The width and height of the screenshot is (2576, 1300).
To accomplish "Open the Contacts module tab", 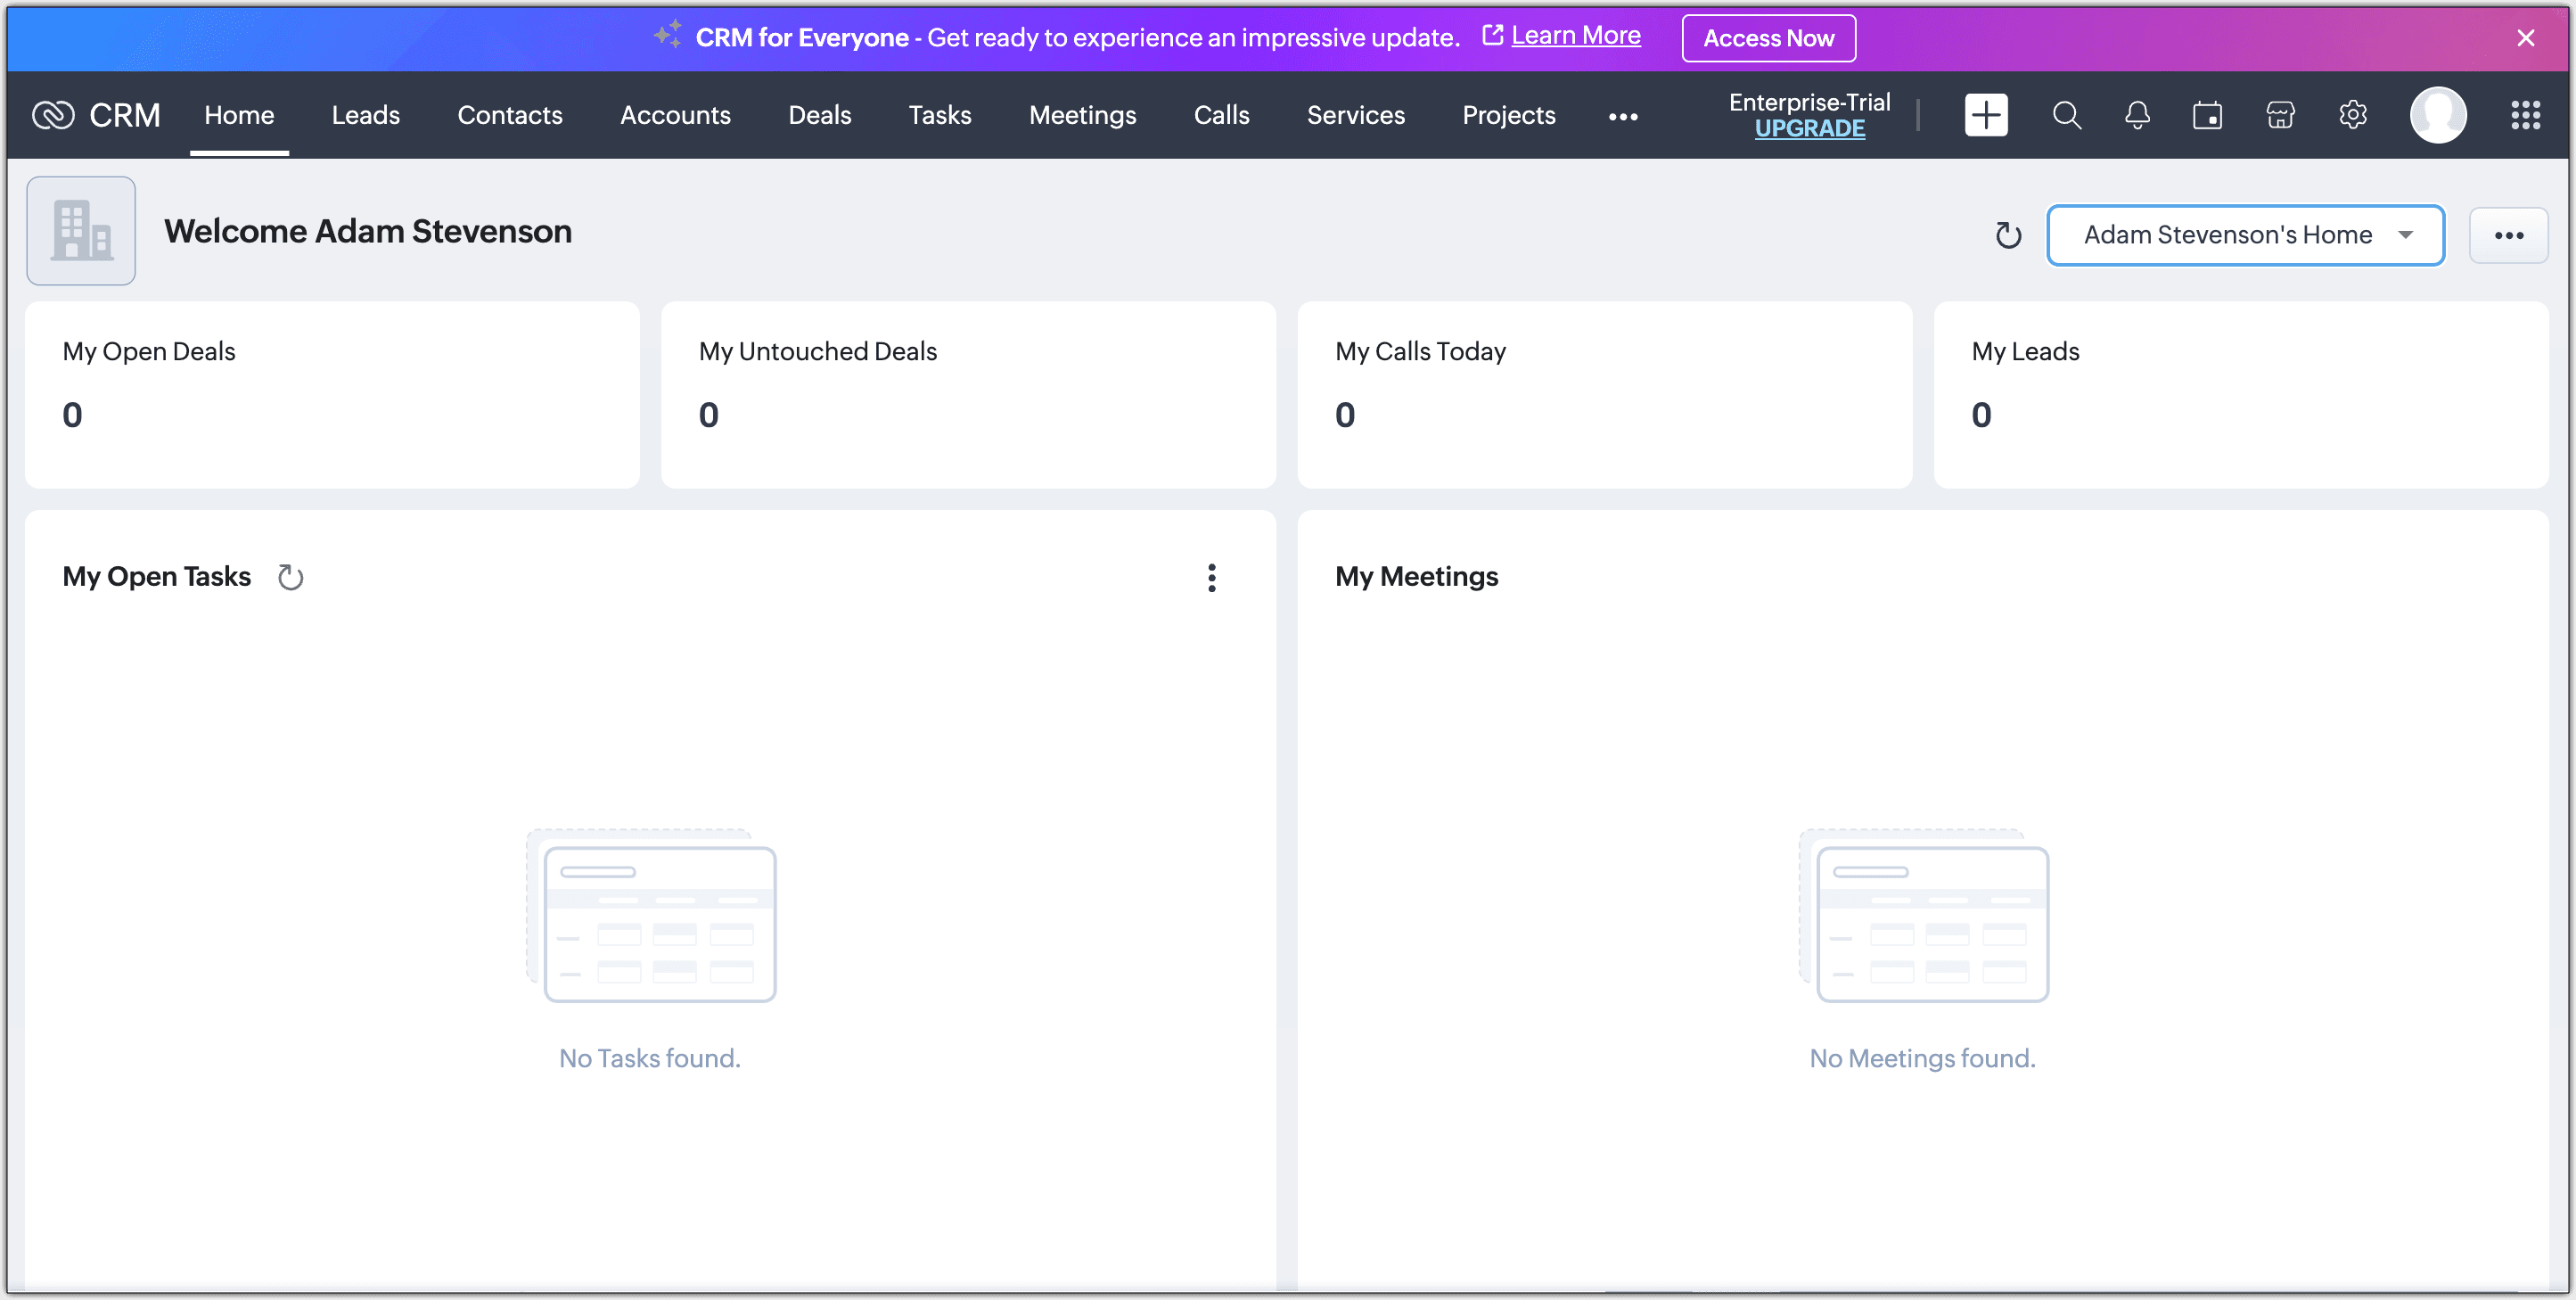I will click(510, 115).
